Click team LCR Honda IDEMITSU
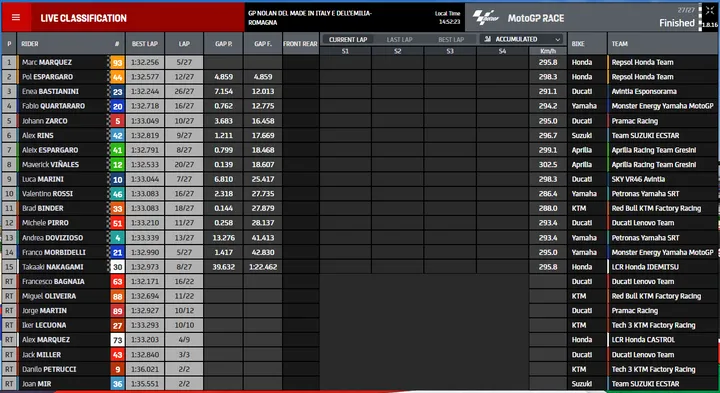Viewport: 720px width, 393px height. point(645,267)
